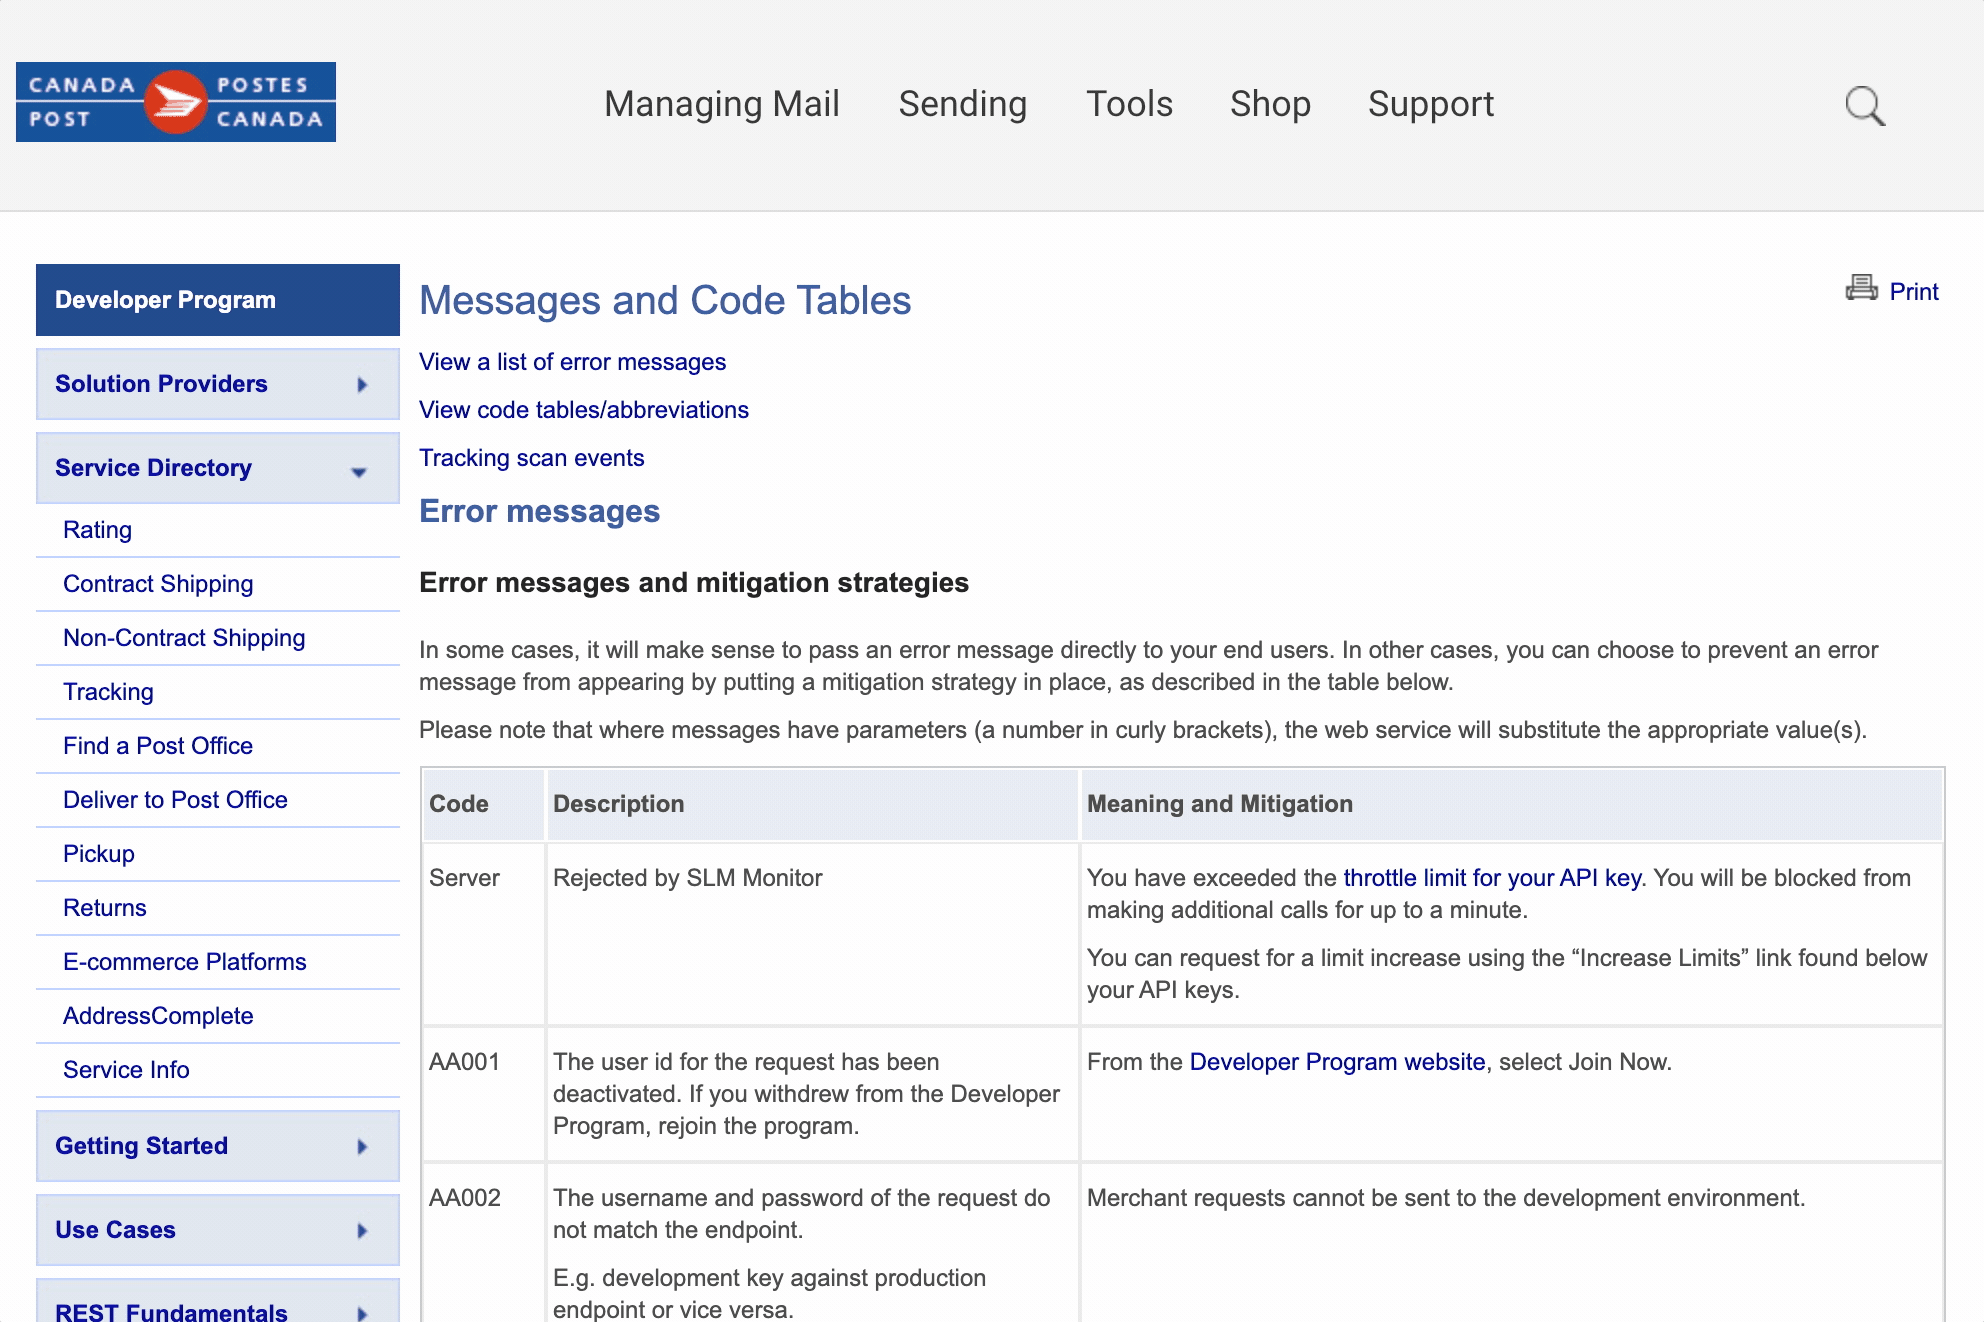Select Use Cases sidebar label
Image resolution: width=1984 pixels, height=1322 pixels.
click(x=115, y=1230)
